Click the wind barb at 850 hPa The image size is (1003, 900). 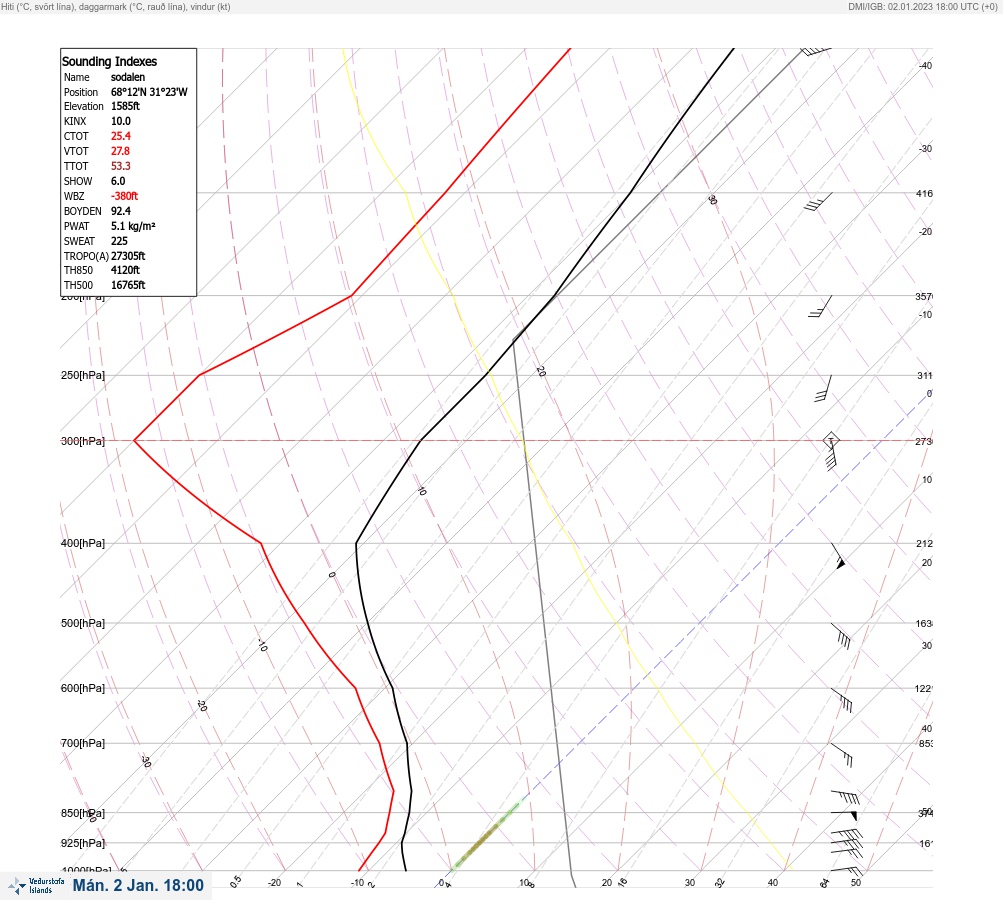click(x=844, y=814)
